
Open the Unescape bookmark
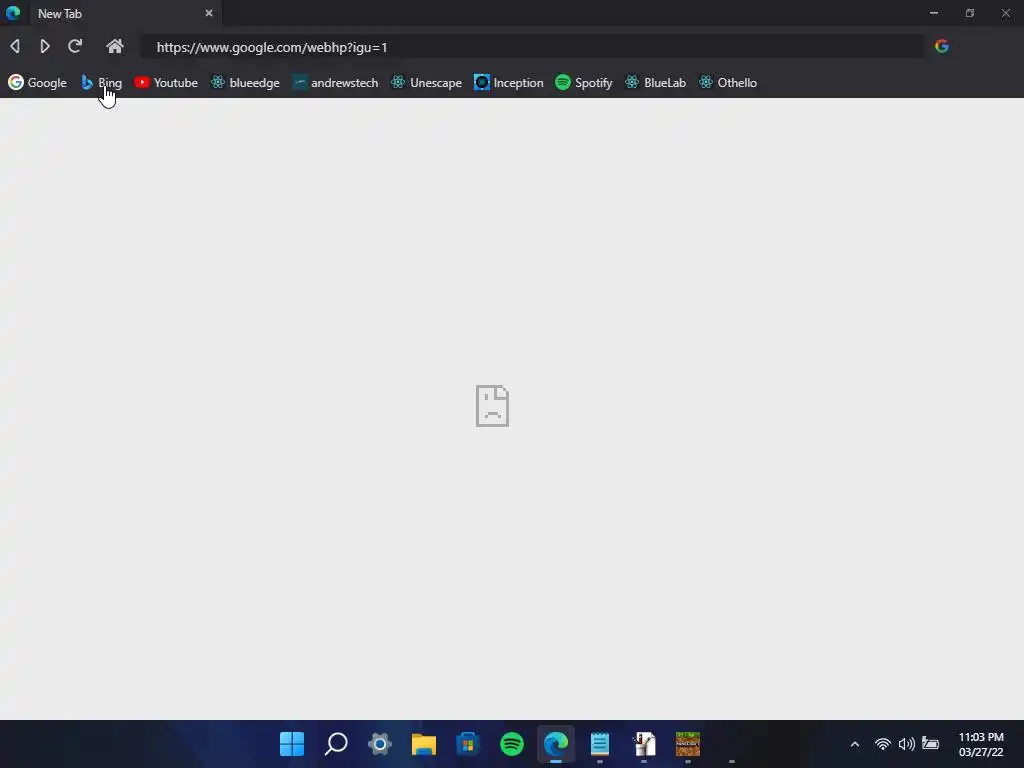[x=426, y=83]
